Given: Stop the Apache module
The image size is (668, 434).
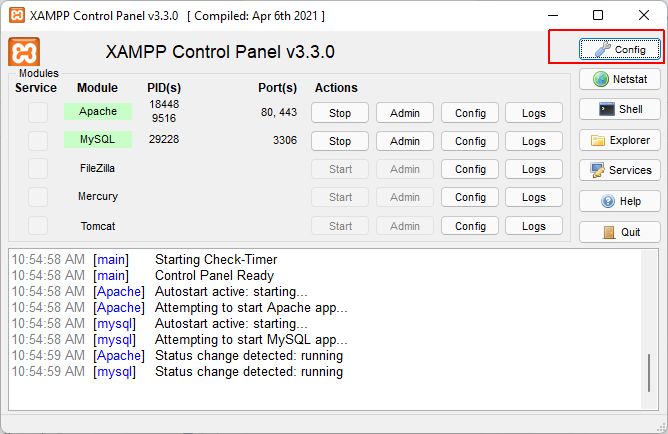Looking at the screenshot, I should click(x=340, y=113).
